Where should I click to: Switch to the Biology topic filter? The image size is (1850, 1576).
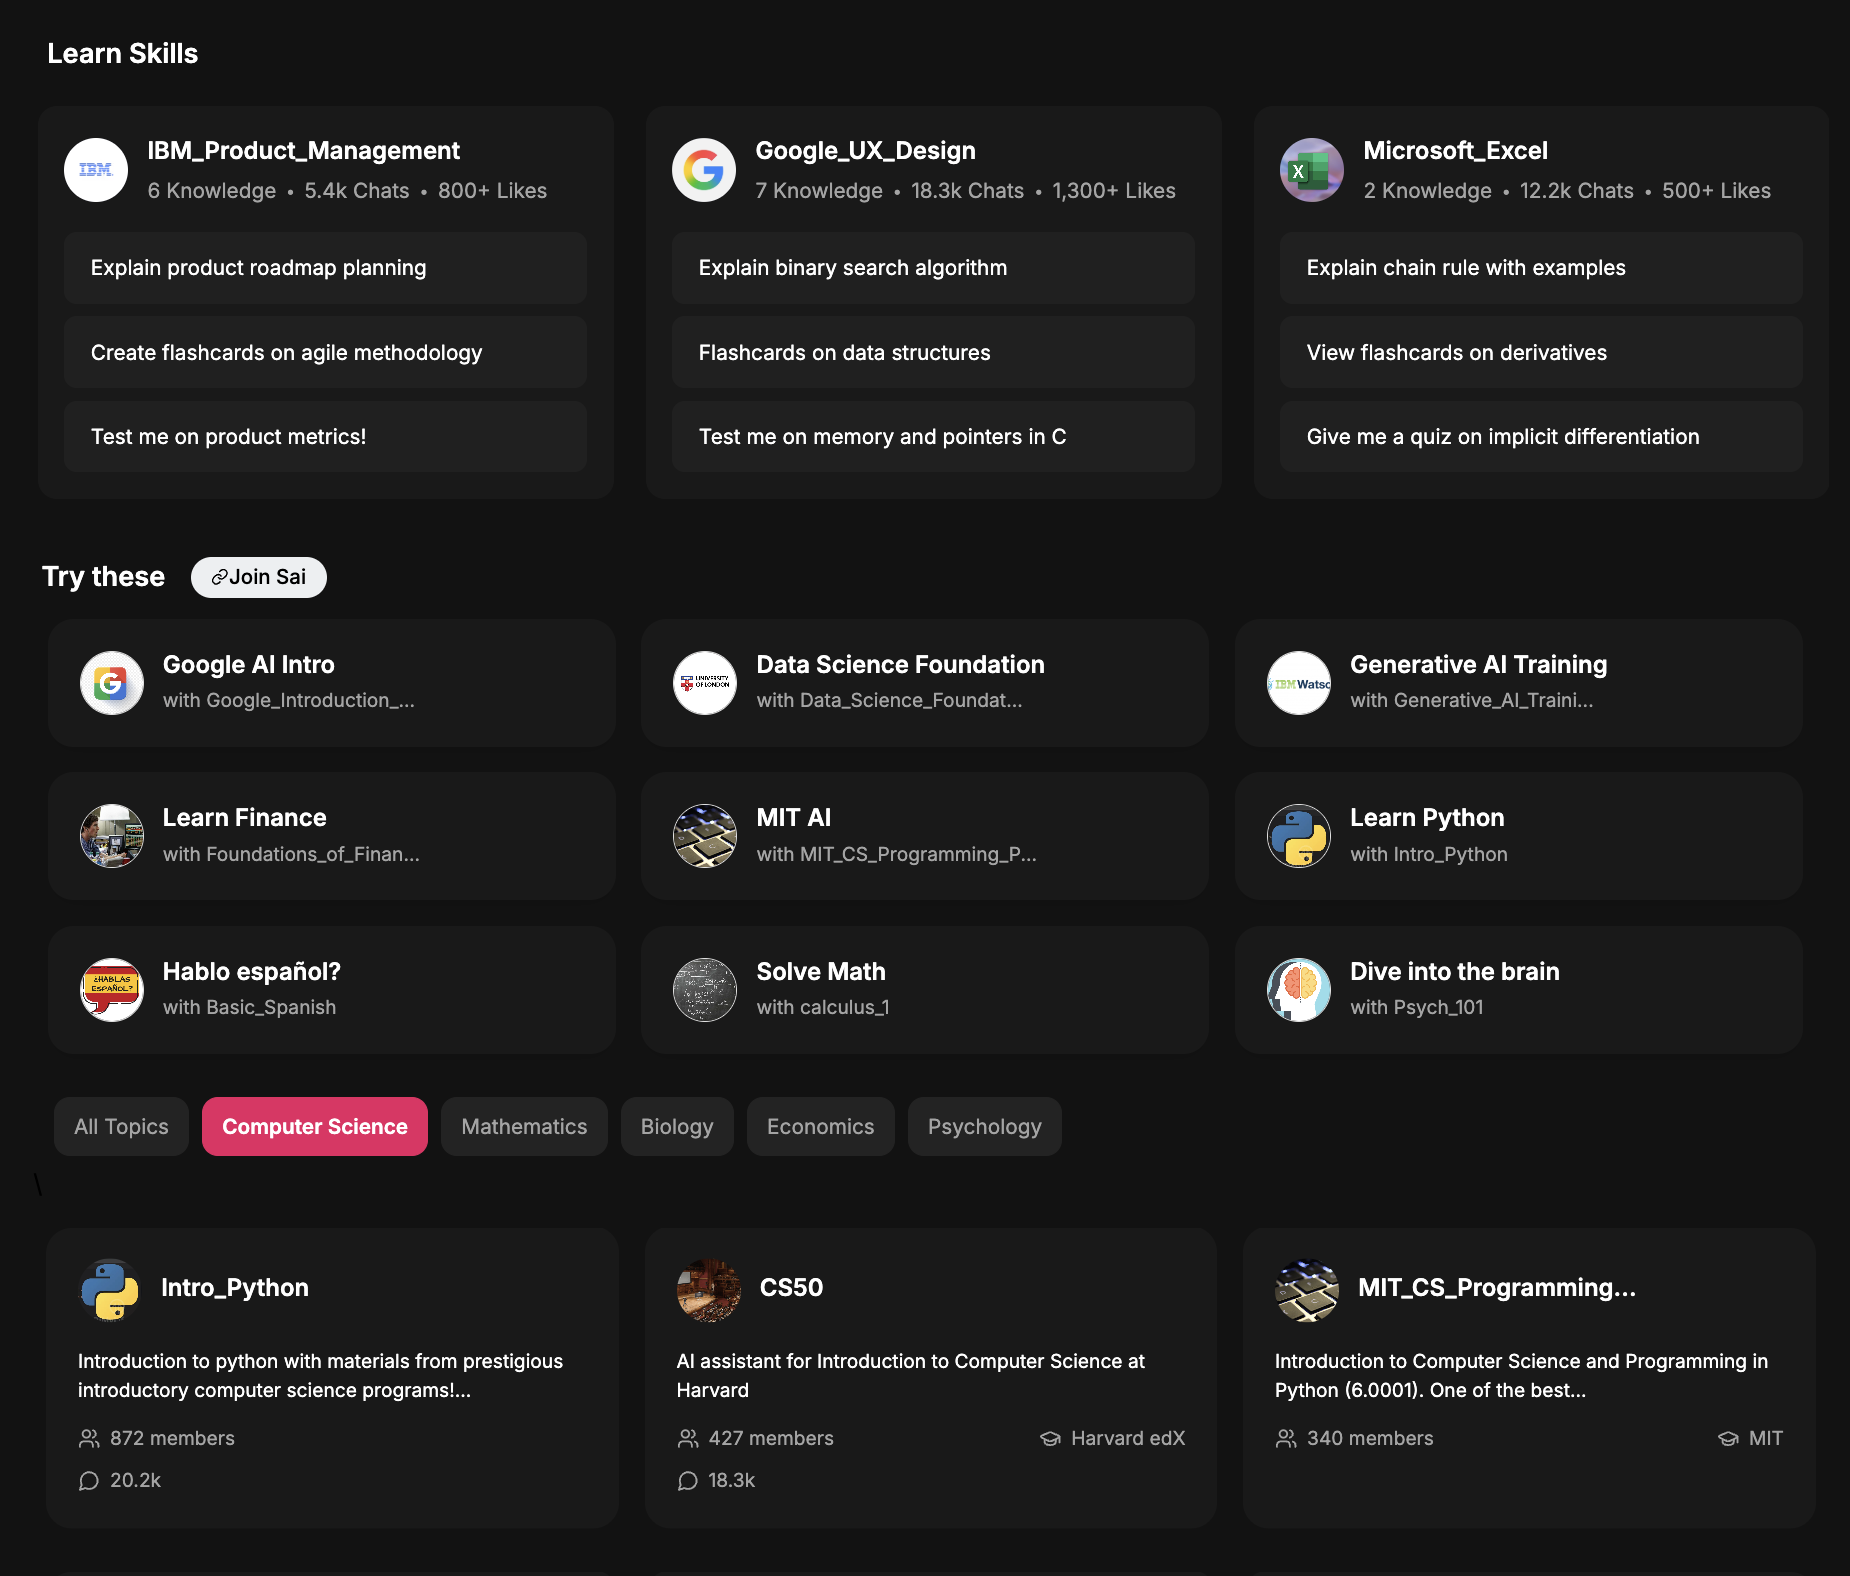point(677,1126)
